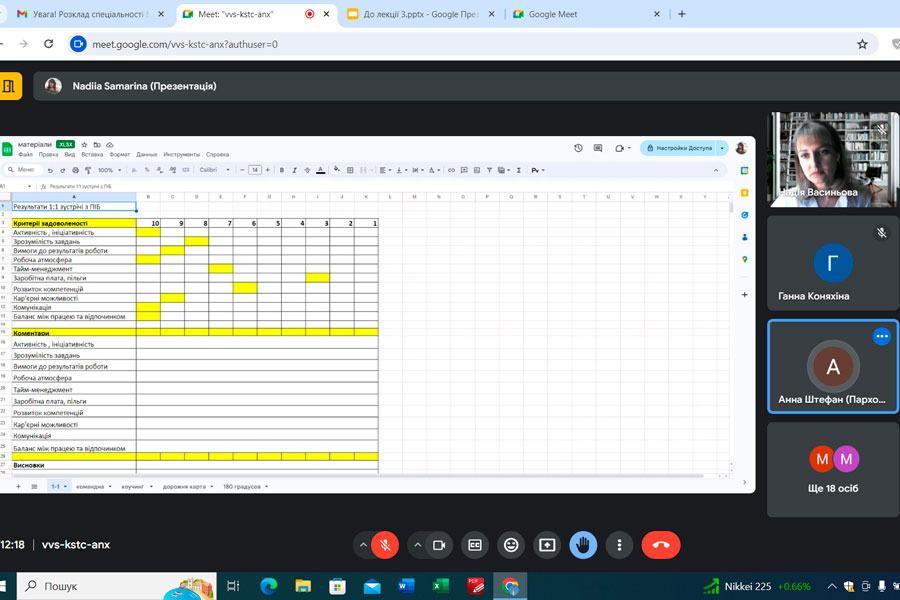This screenshot has height=600, width=900.
Task: Open the borders tool
Action: coord(350,170)
